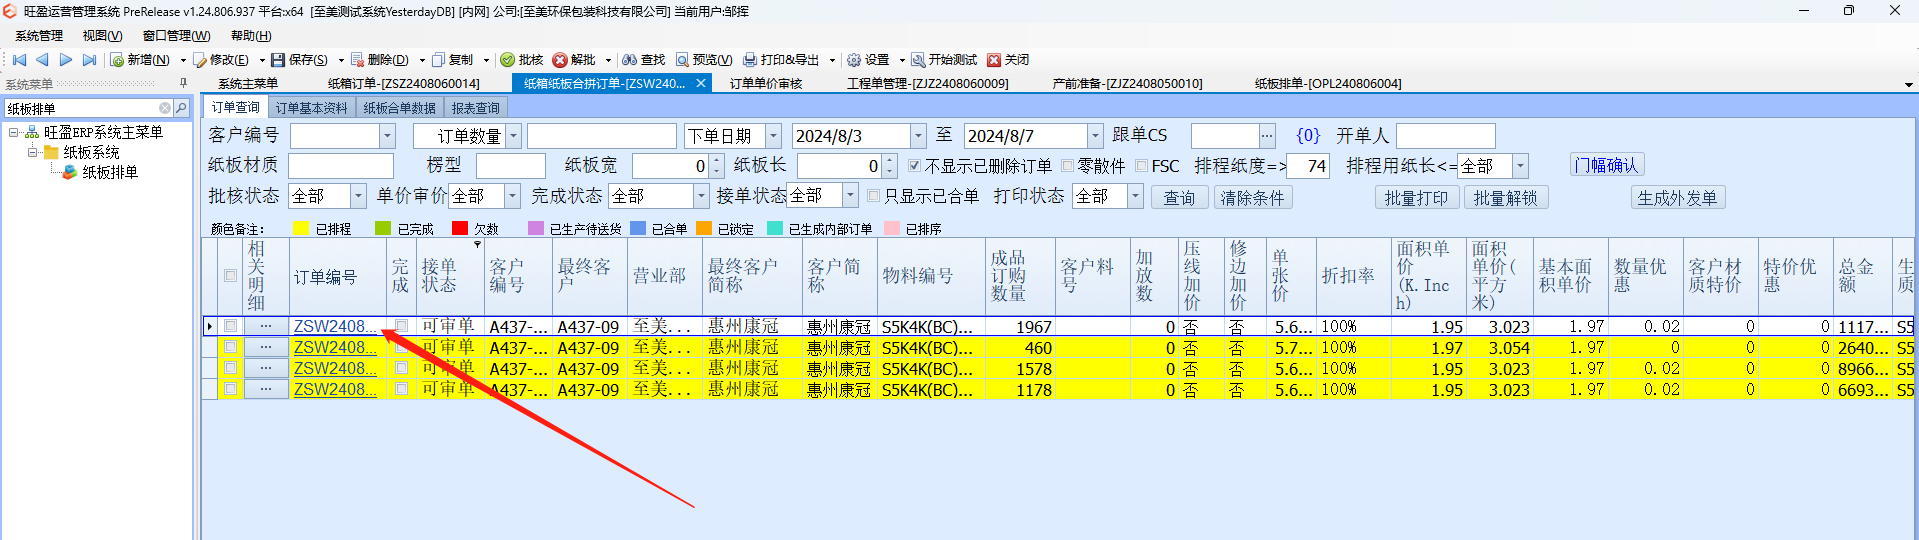Viewport: 1919px width, 540px height.
Task: Click the 查询 query button
Action: (x=1179, y=198)
